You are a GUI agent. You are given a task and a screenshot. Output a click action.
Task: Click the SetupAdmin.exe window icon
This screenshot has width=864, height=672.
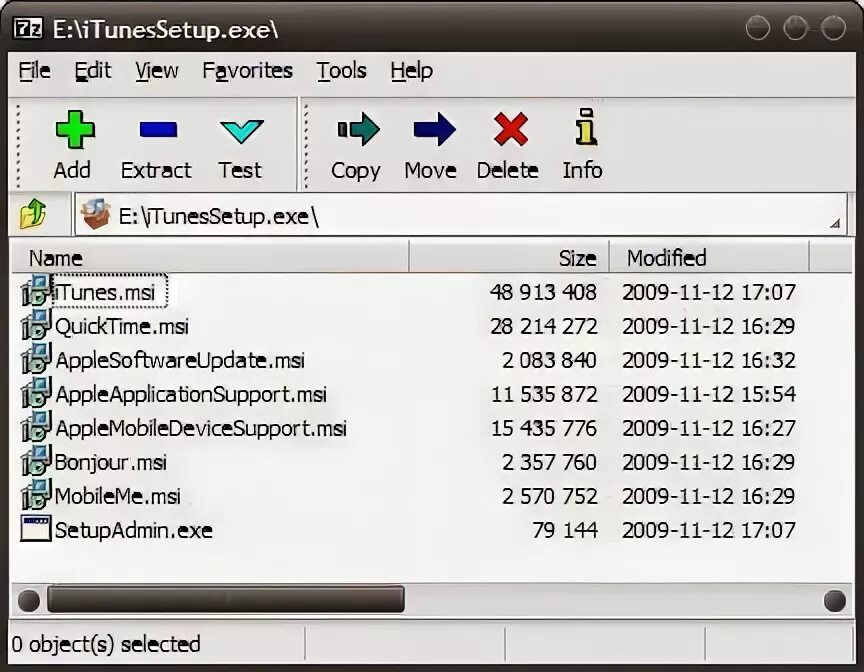[x=36, y=529]
